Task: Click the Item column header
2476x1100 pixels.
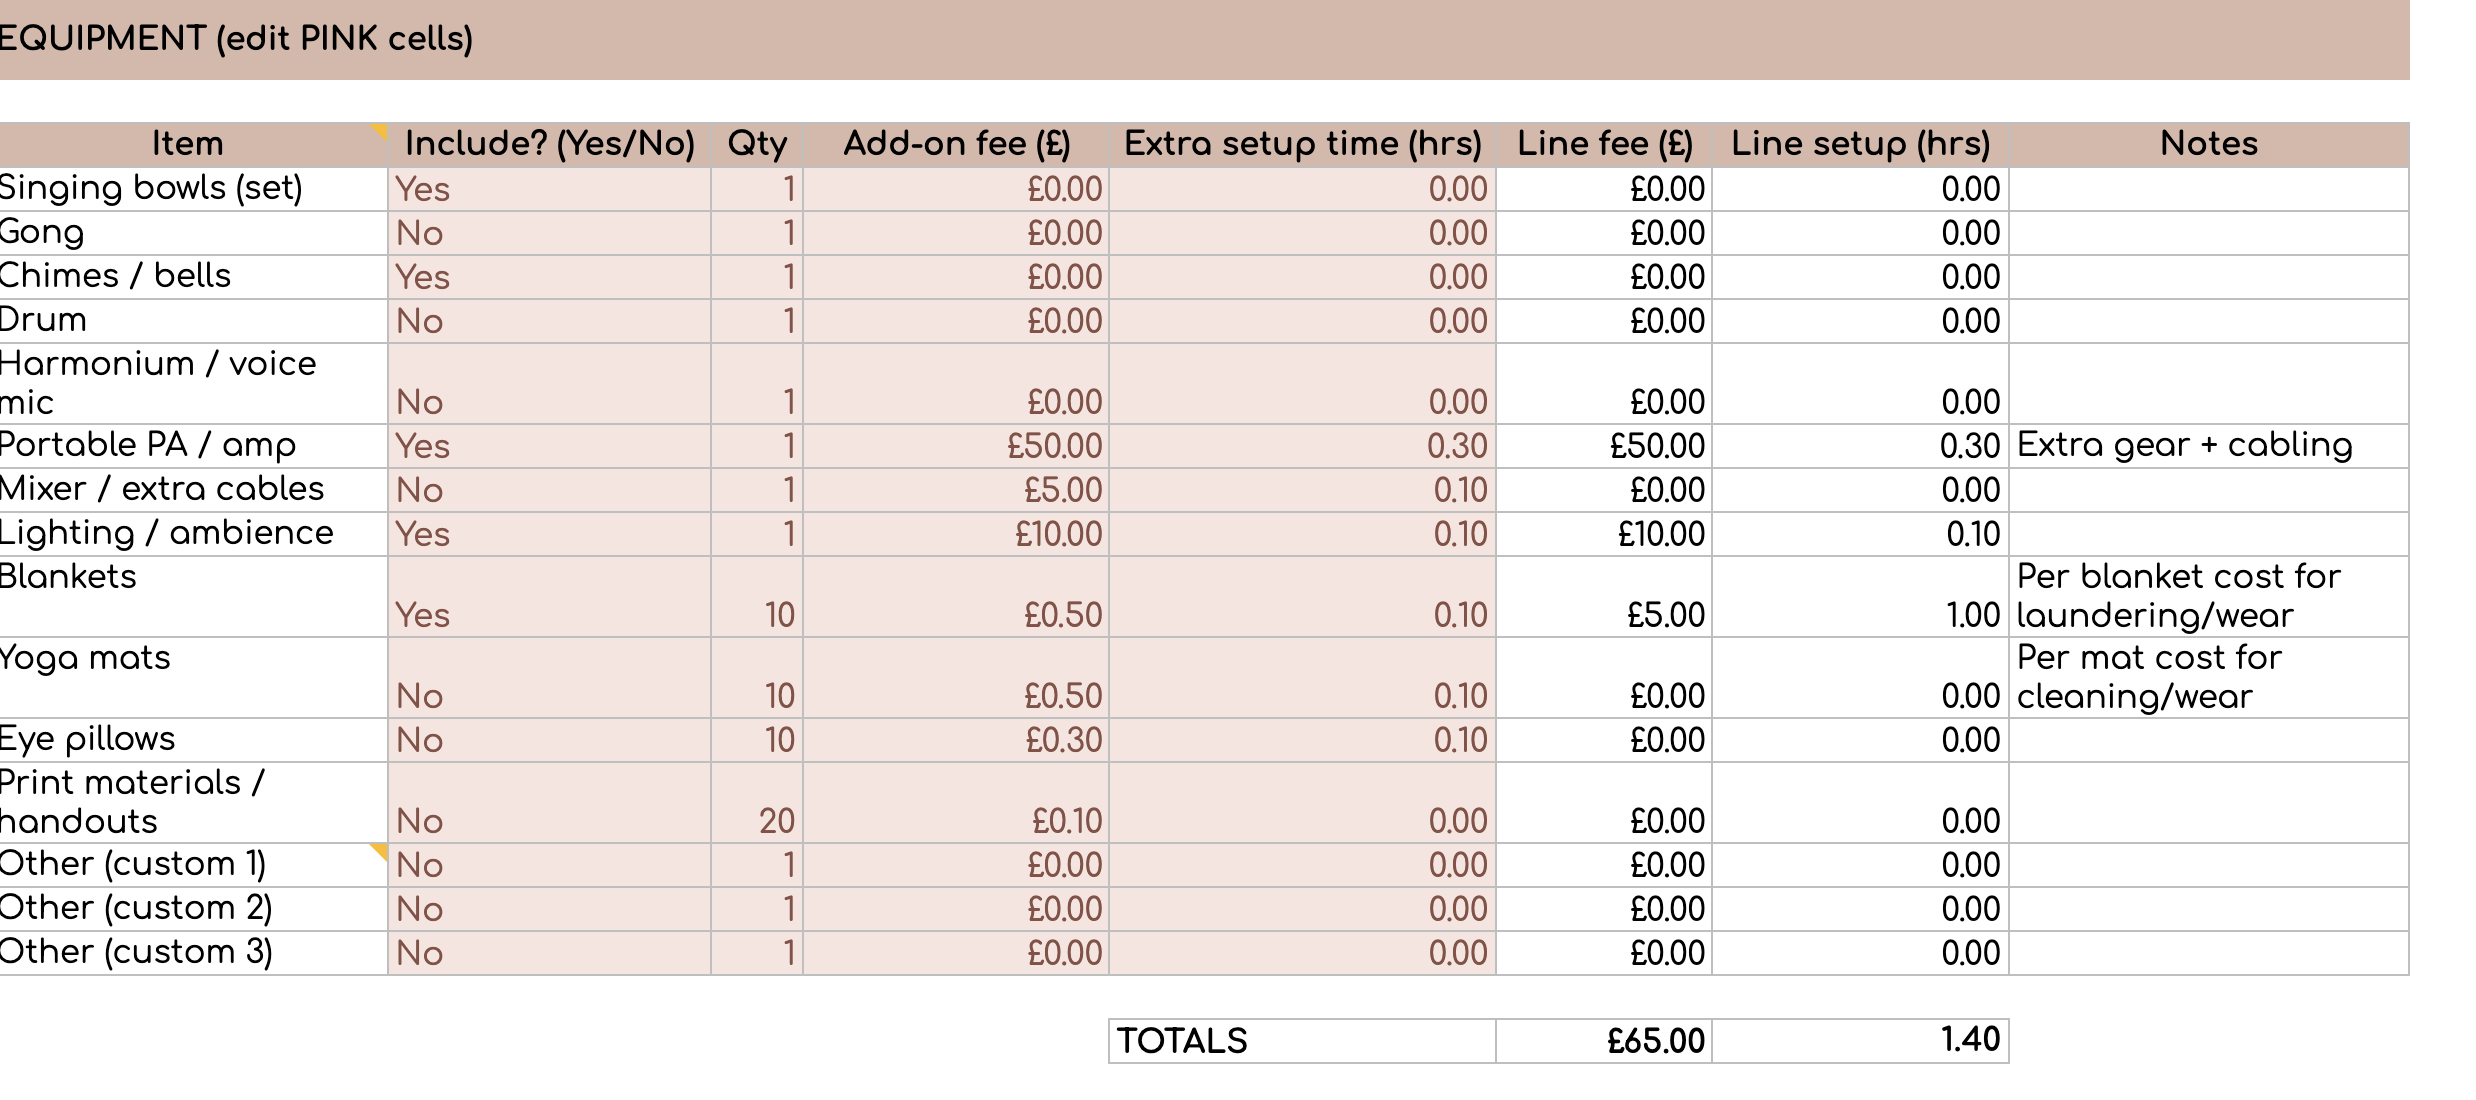Action: click(x=188, y=144)
